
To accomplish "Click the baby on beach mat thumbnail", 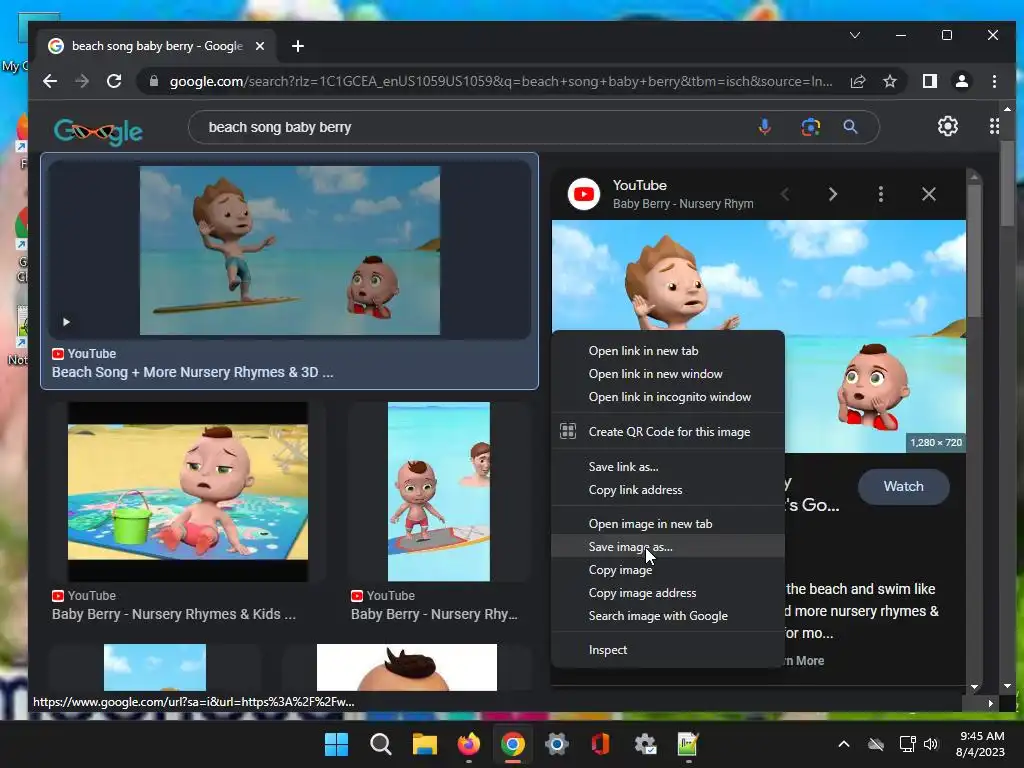I will (x=188, y=492).
